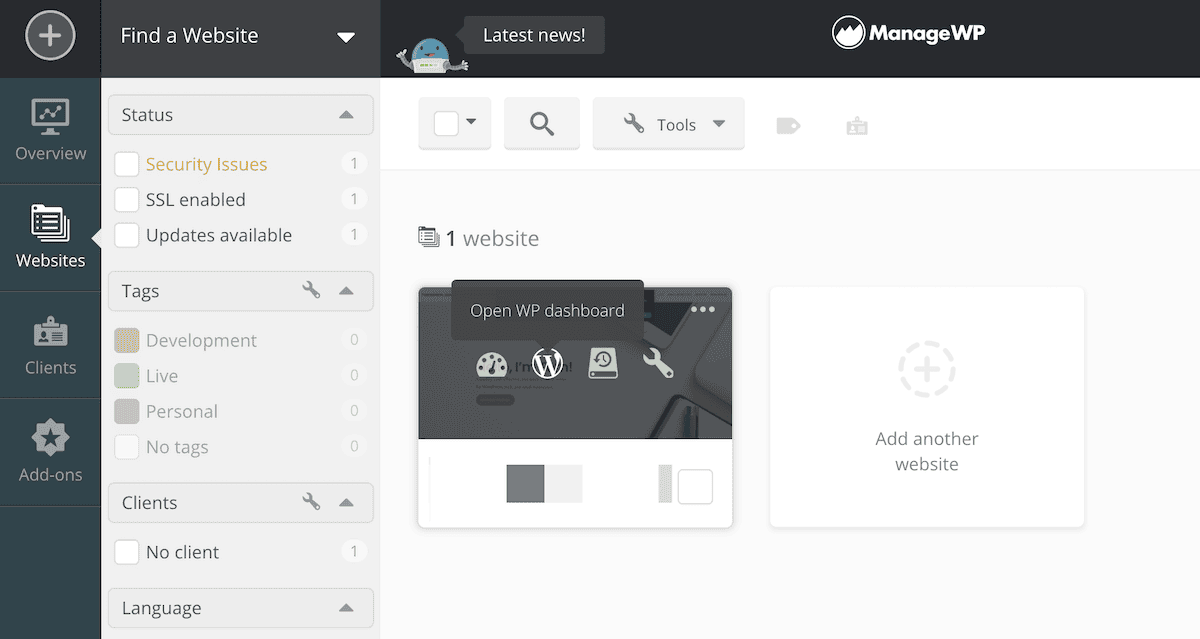Tick the select-all checkbox in toolbar
This screenshot has width=1200, height=639.
point(446,123)
